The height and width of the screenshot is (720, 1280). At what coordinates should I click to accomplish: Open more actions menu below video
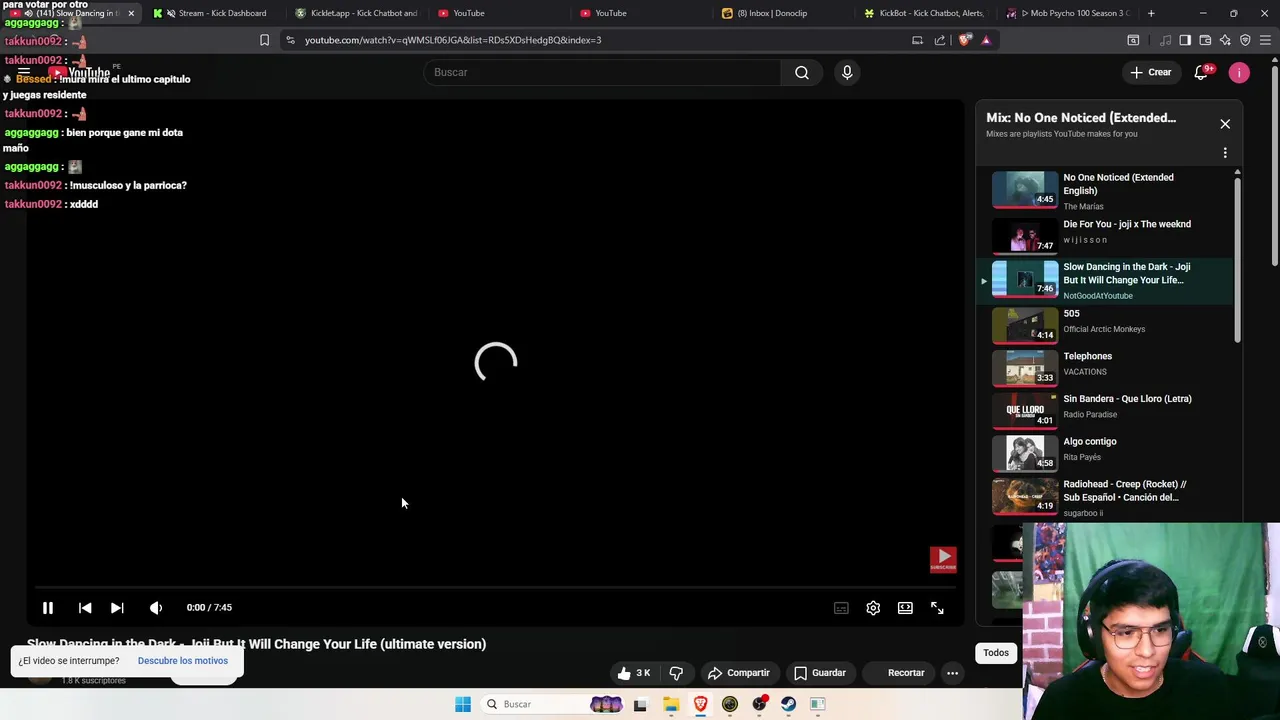coord(952,673)
